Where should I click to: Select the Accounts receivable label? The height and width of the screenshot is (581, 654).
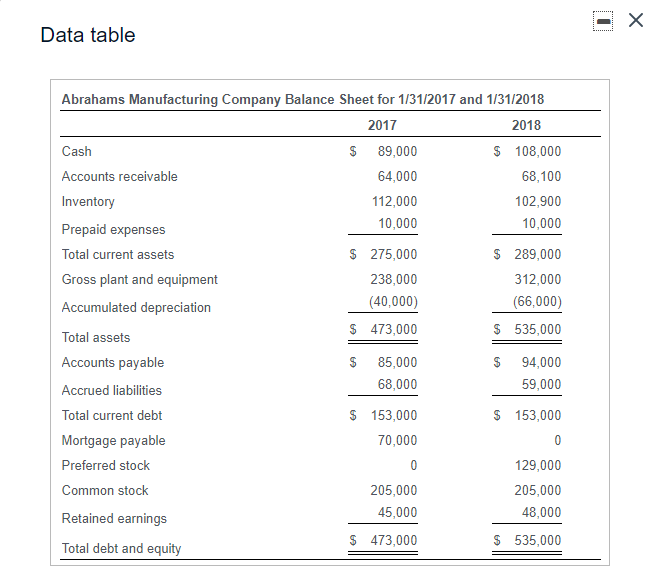[120, 176]
